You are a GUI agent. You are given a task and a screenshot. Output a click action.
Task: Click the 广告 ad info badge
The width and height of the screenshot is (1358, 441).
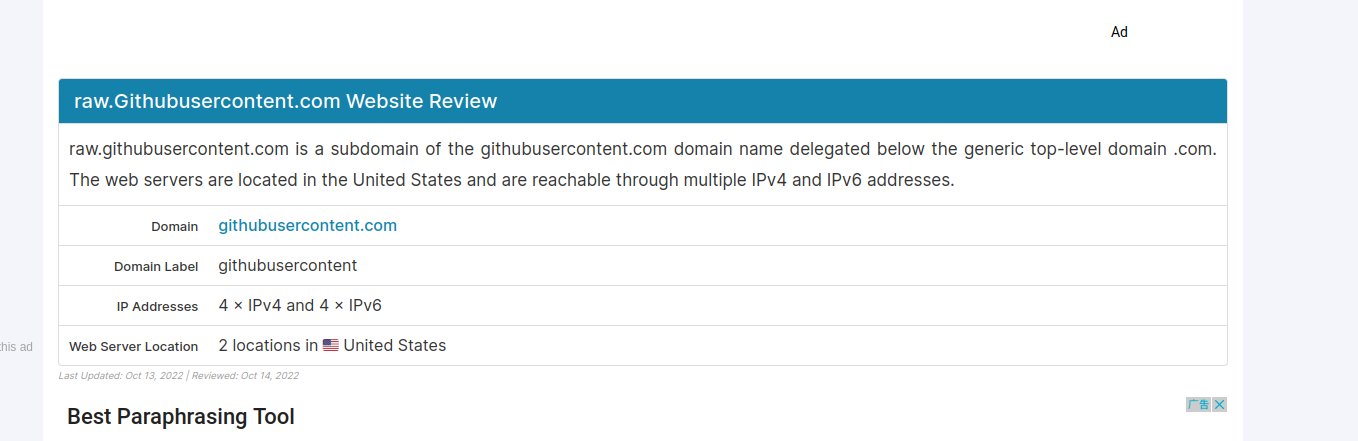(1197, 405)
